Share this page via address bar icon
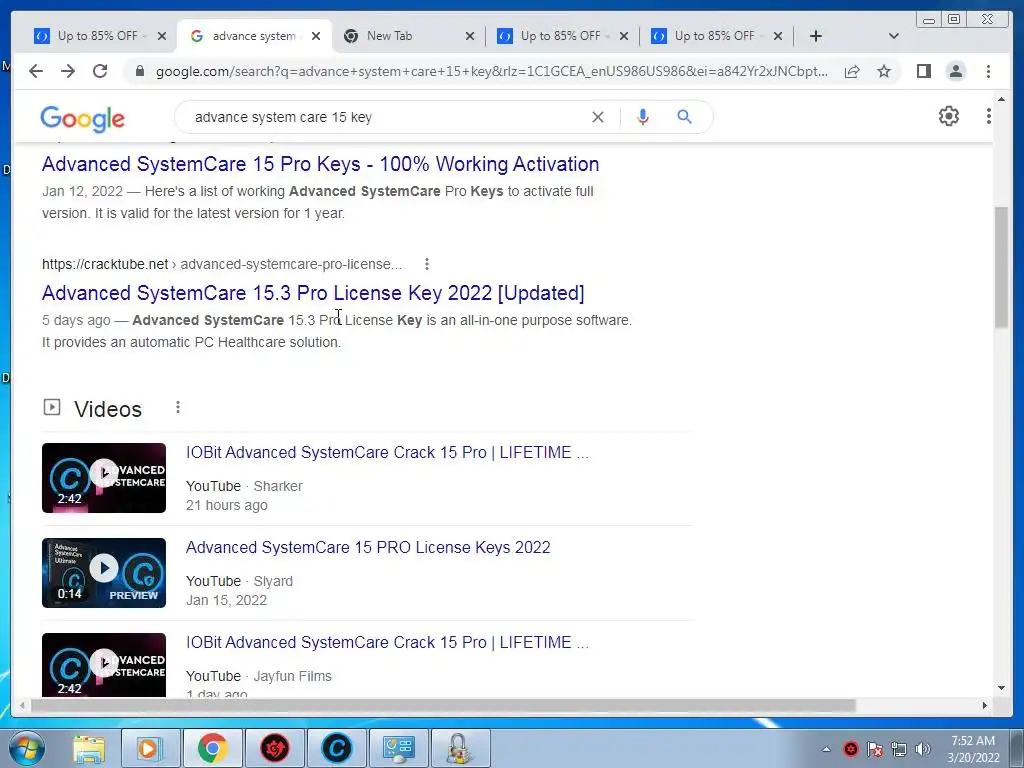The width and height of the screenshot is (1024, 768). click(852, 71)
